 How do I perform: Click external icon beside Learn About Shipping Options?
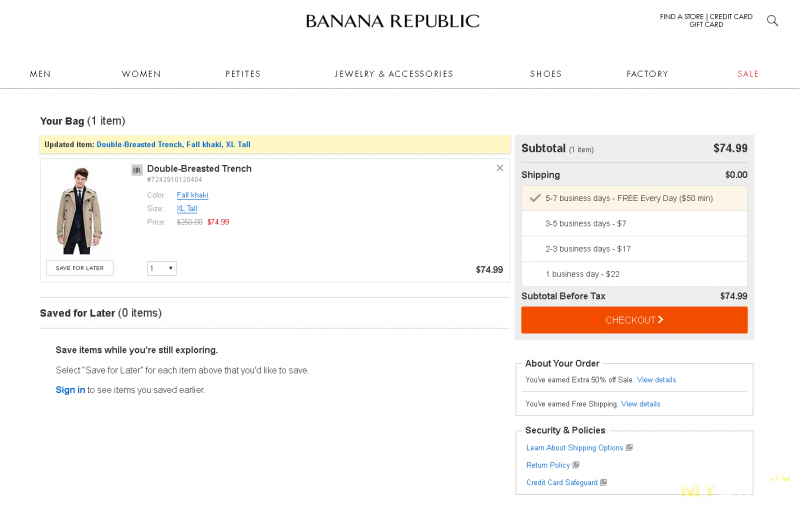pos(630,447)
